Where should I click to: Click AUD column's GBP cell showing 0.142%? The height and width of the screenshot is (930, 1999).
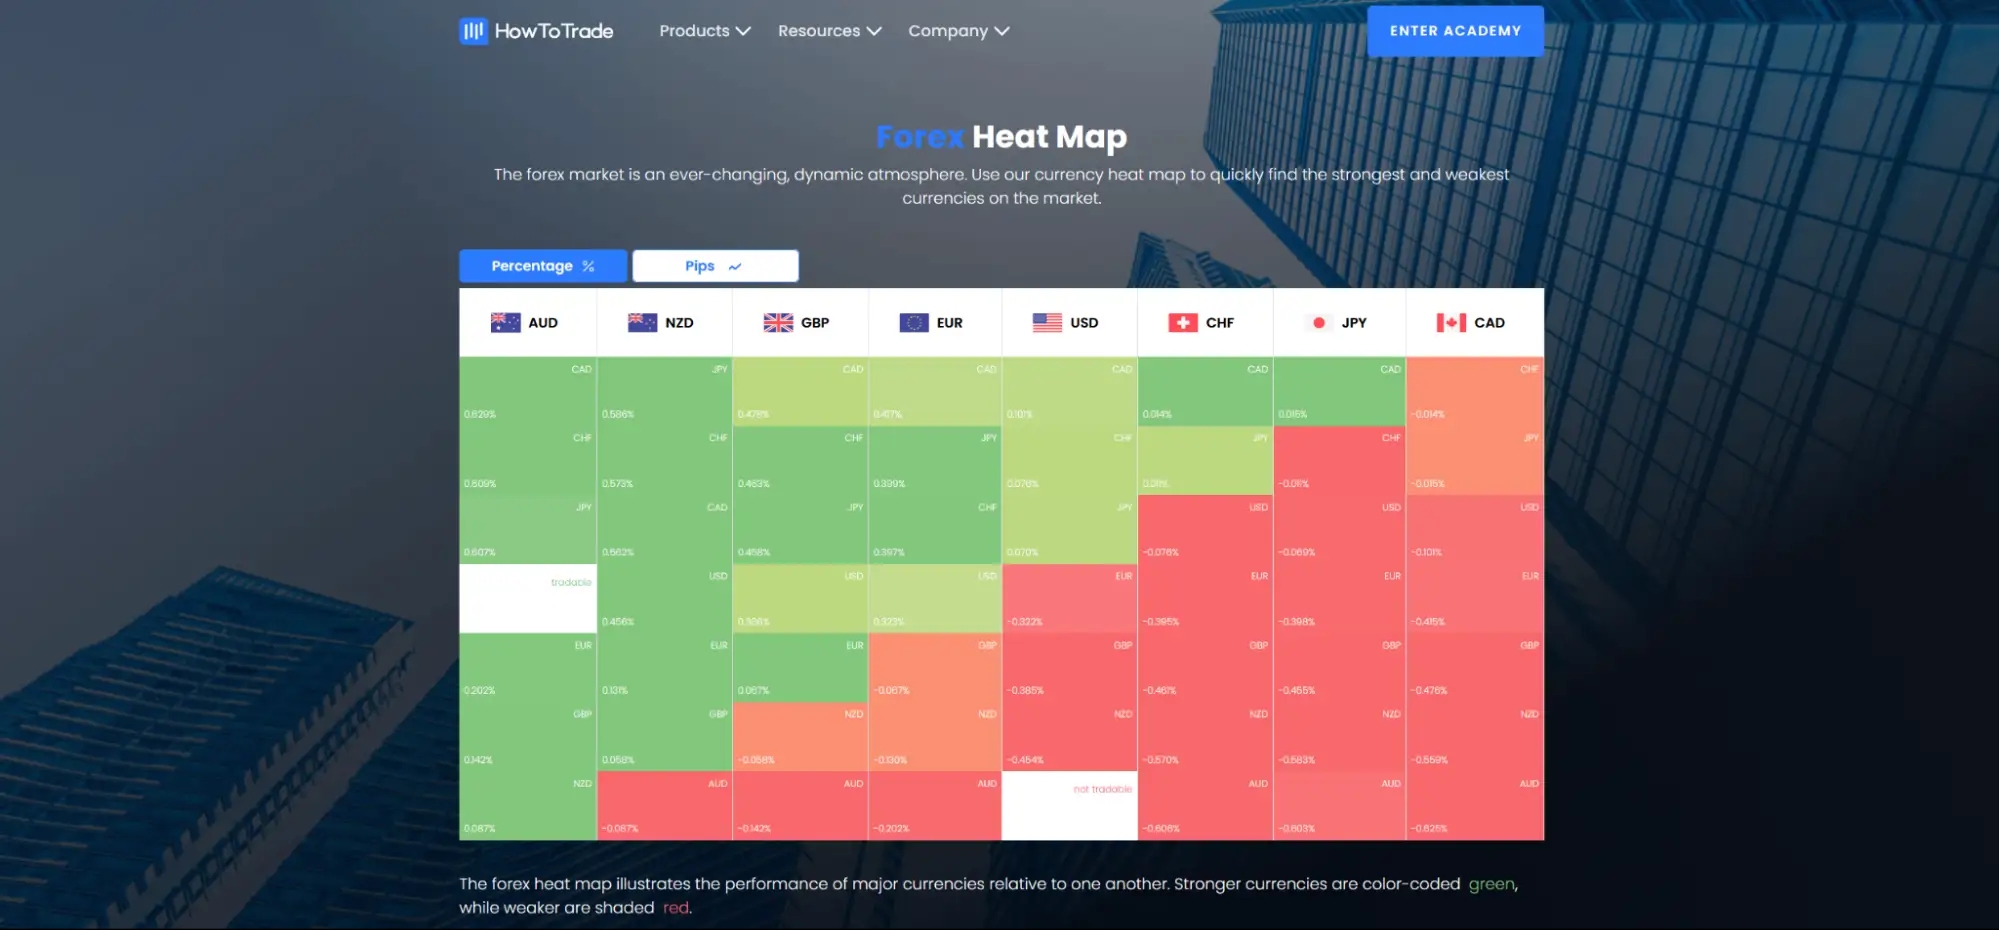[x=528, y=736]
